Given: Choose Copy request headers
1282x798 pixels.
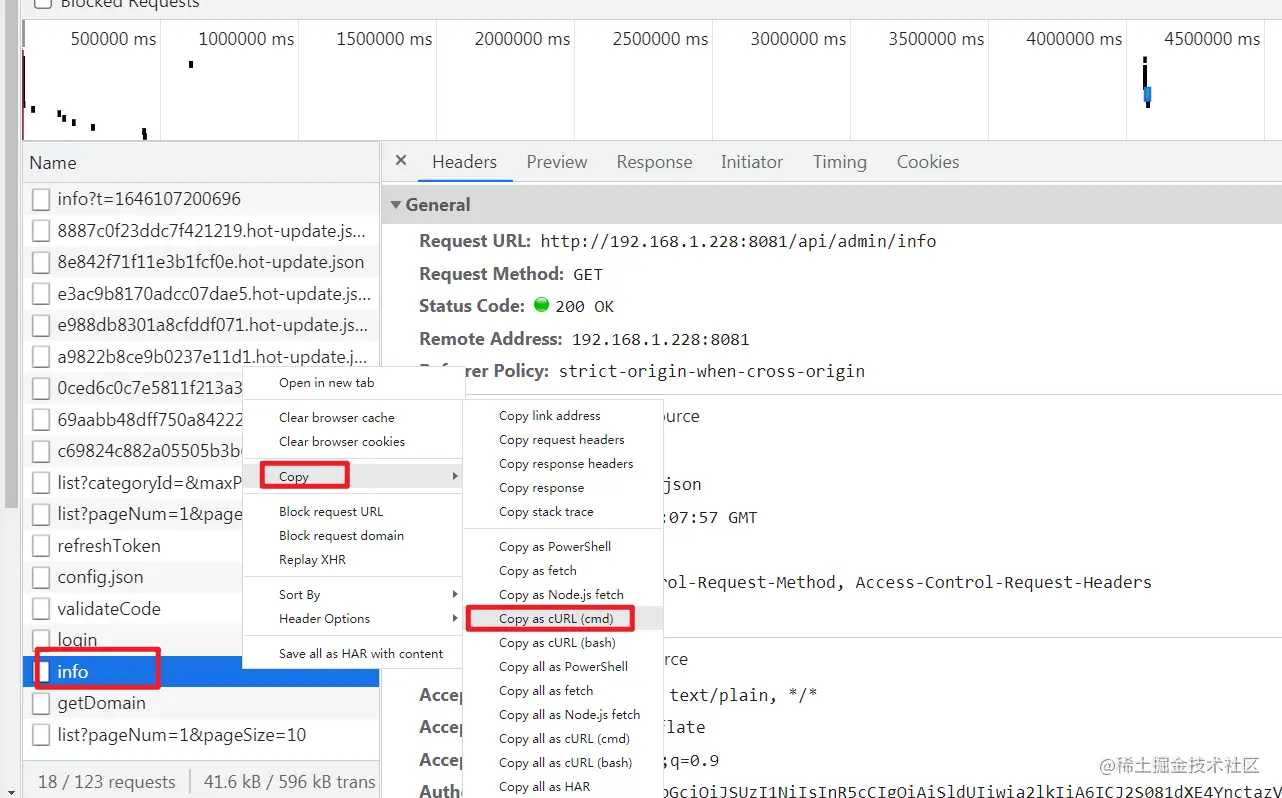Looking at the screenshot, I should pyautogui.click(x=563, y=440).
